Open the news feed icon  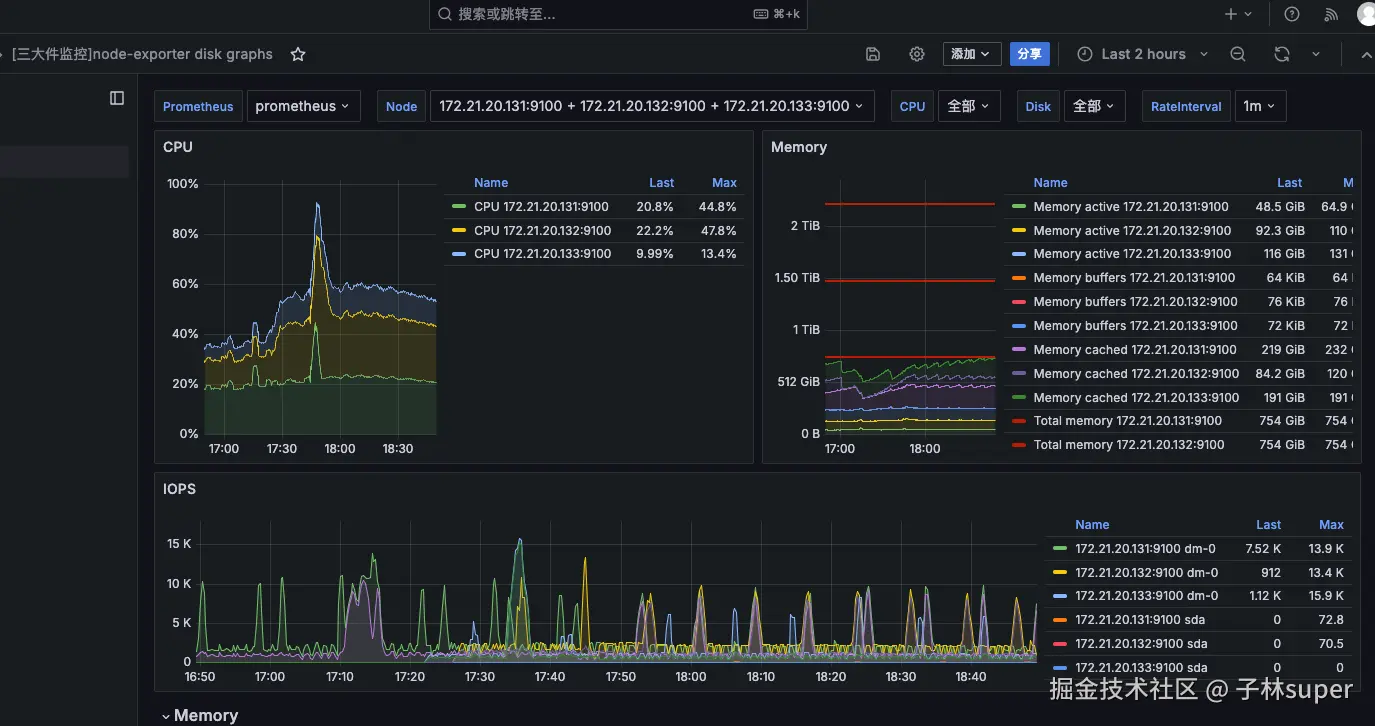pos(1331,14)
